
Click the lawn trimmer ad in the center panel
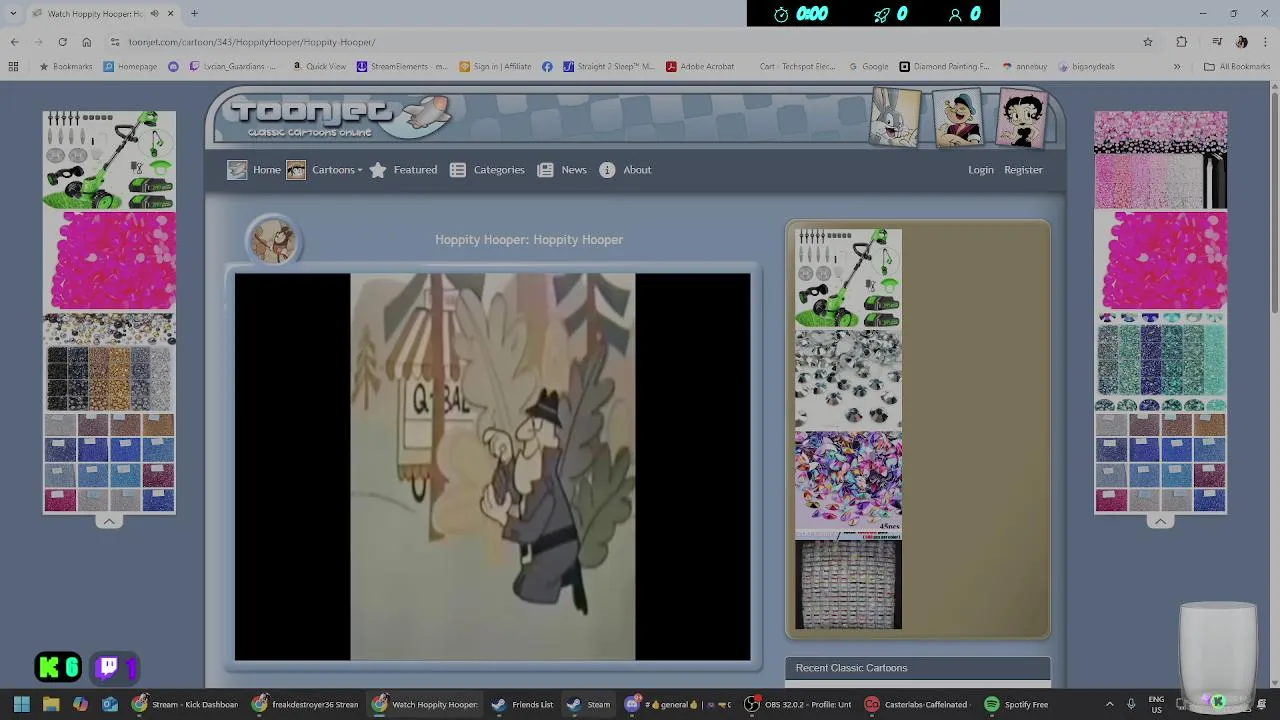[848, 278]
